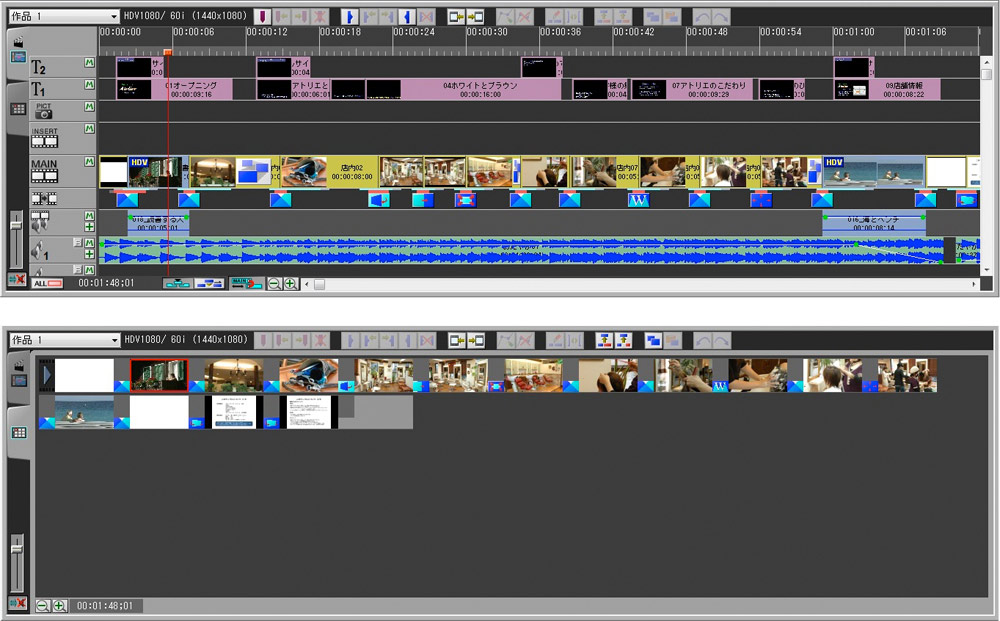Click the yellow-arrow overwrite clip icon in the top toolbar
Image resolution: width=1000 pixels, height=621 pixels.
[x=475, y=17]
